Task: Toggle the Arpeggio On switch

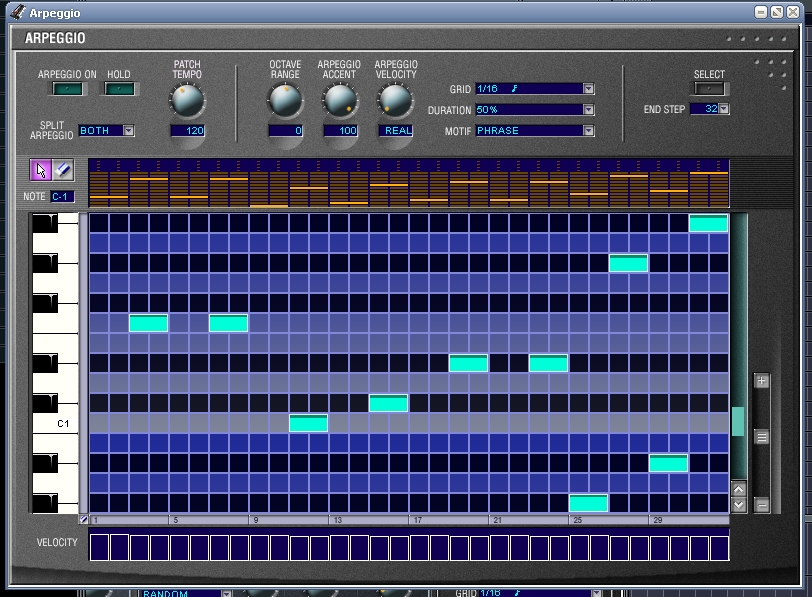Action: pyautogui.click(x=67, y=89)
